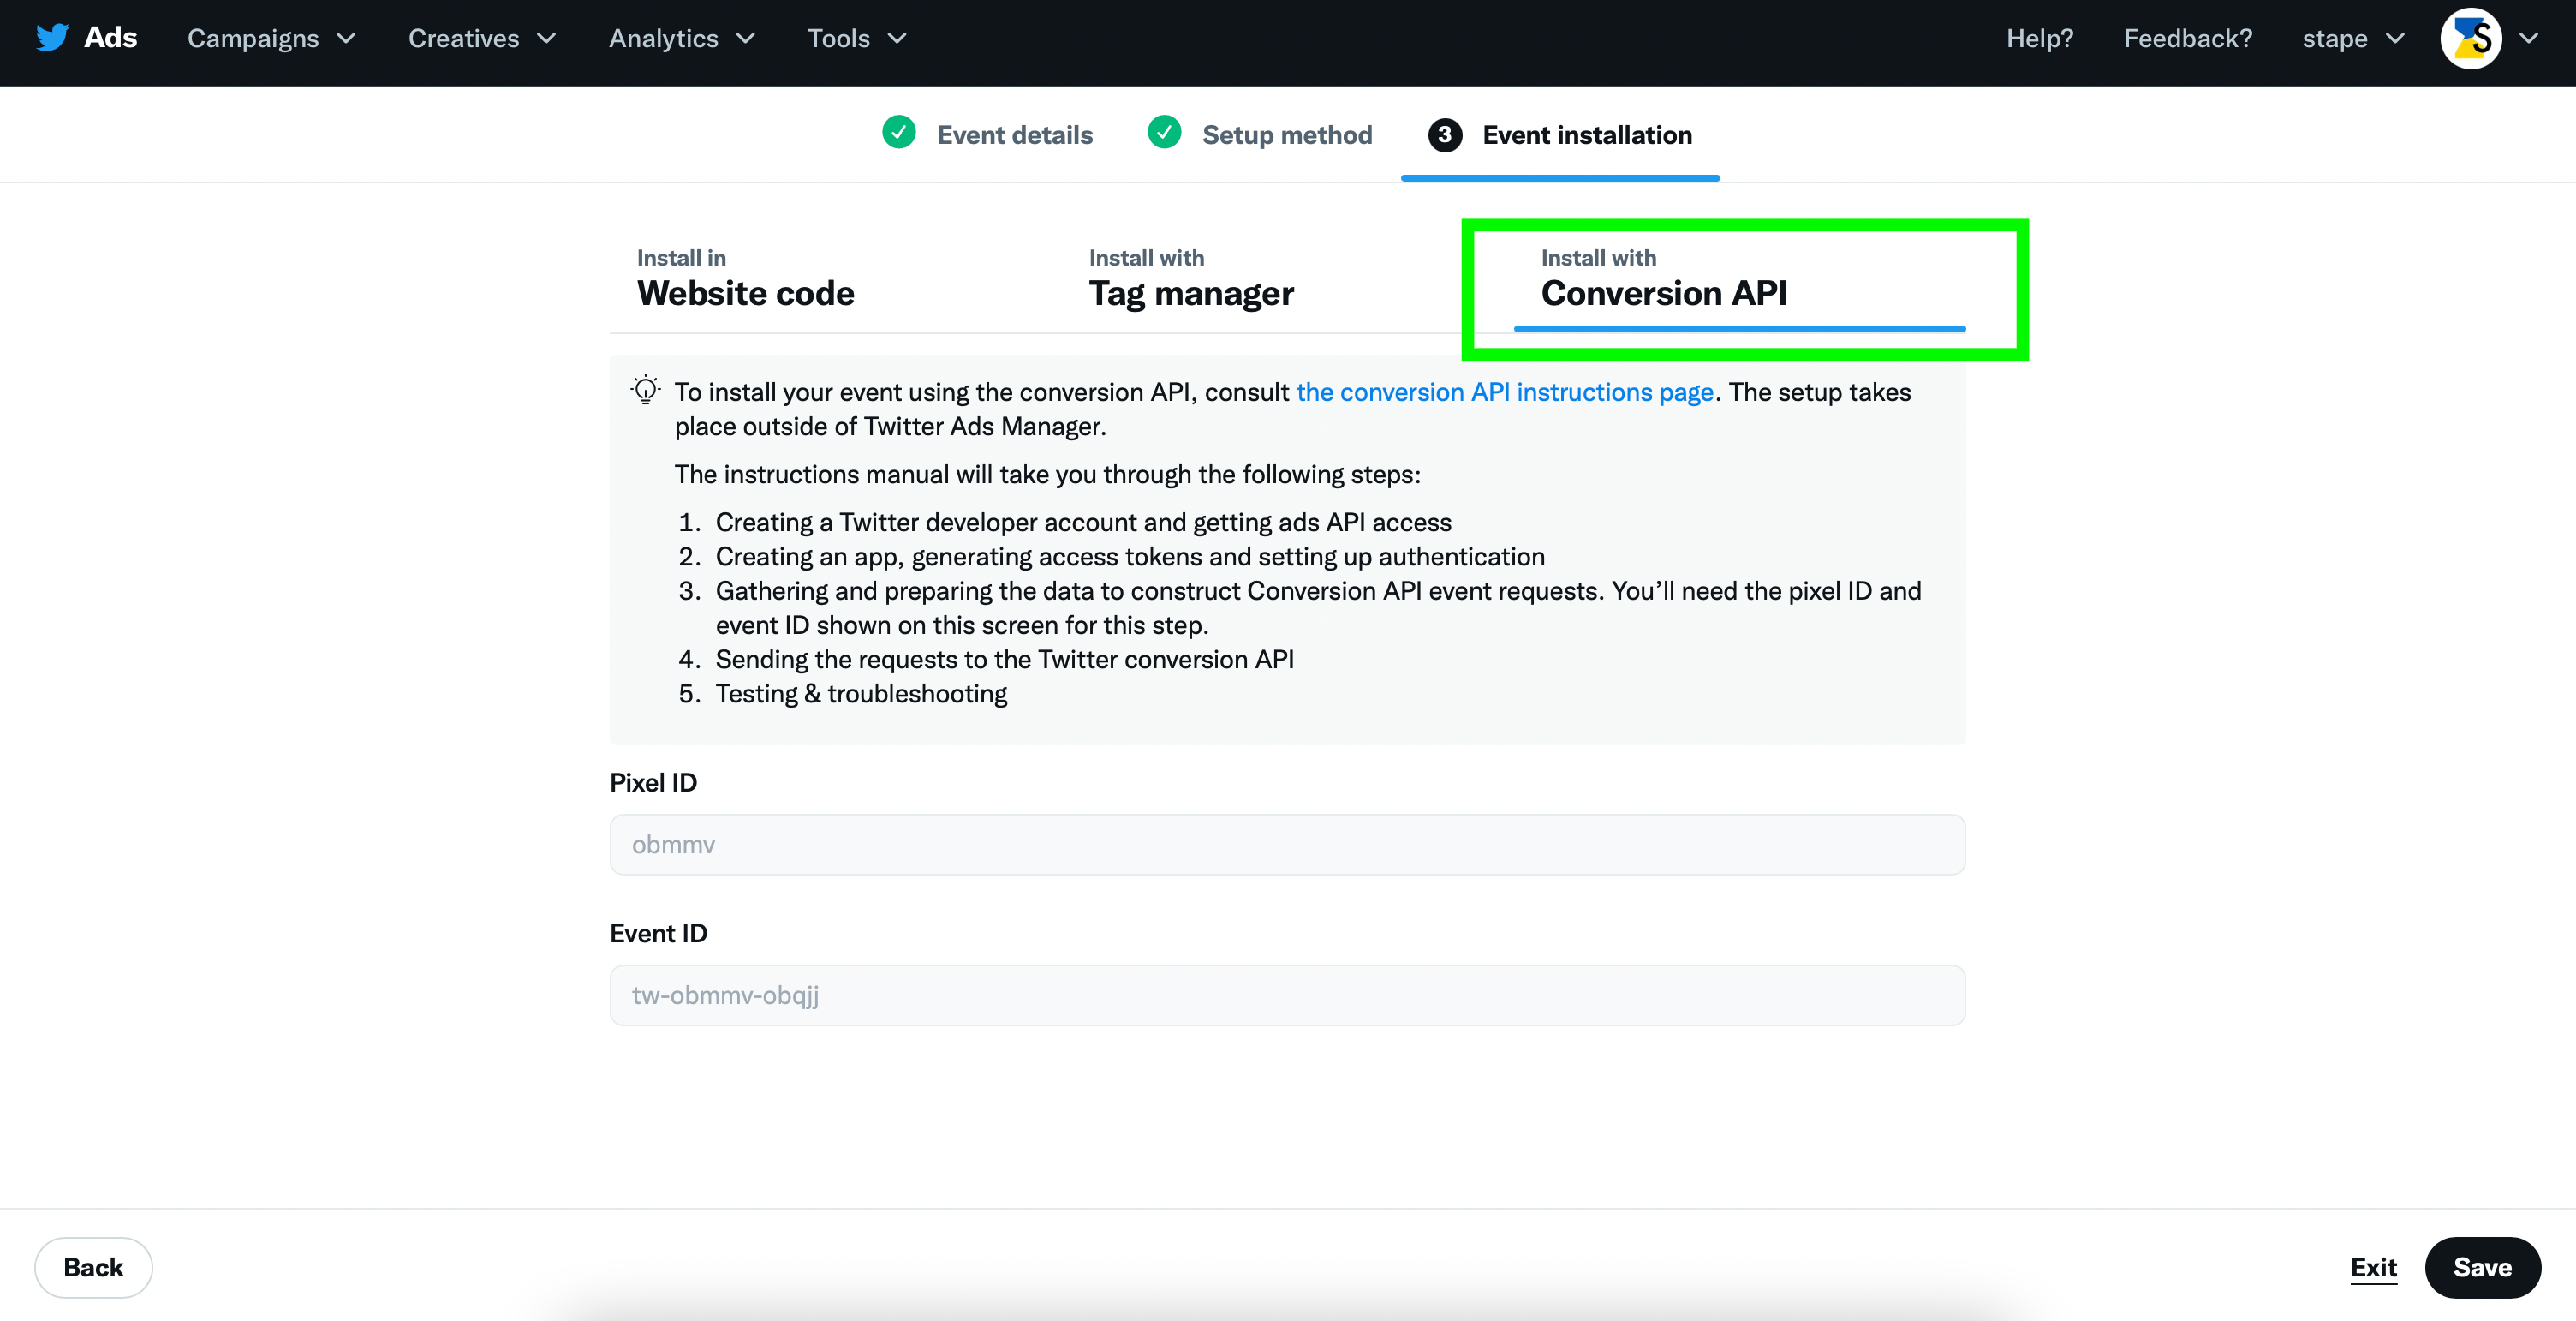The image size is (2576, 1321).
Task: Expand the Analytics menu
Action: tap(683, 38)
